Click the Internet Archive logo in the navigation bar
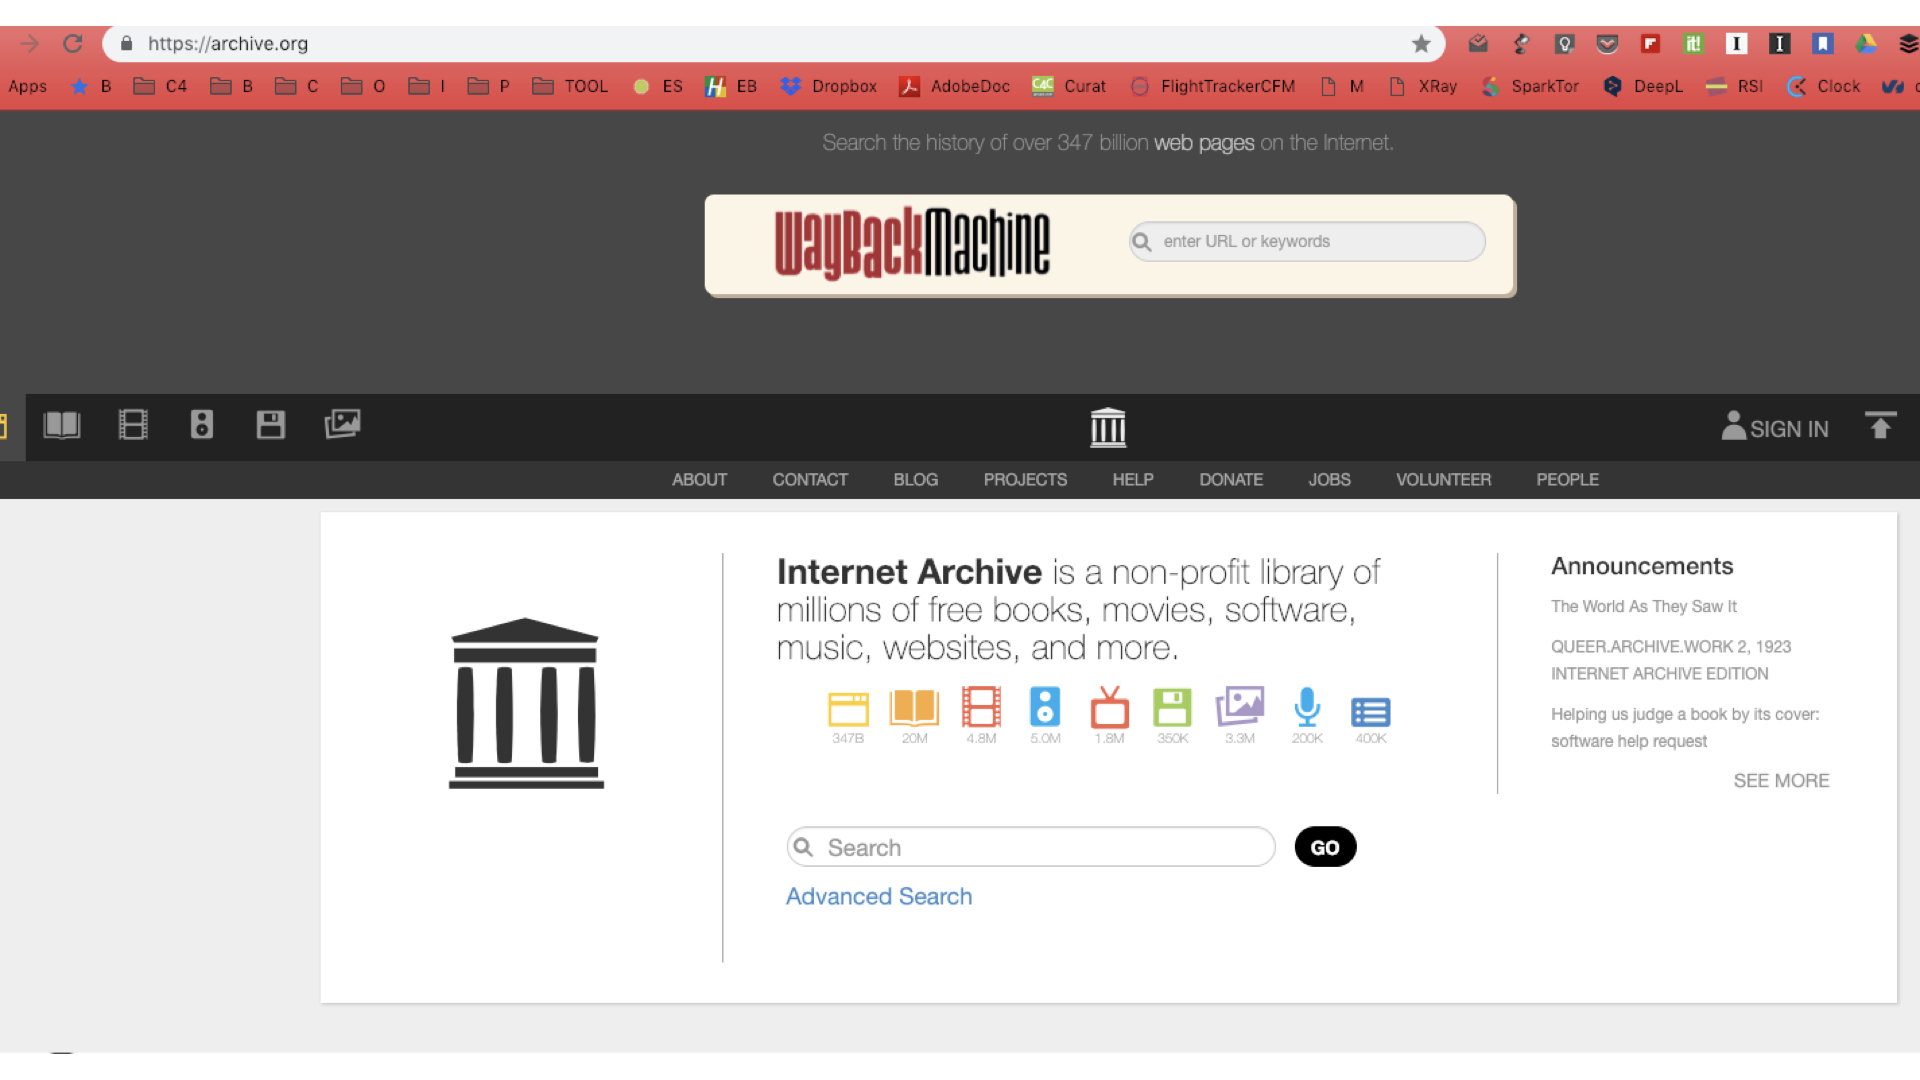Viewport: 1920px width, 1080px height. click(1108, 428)
